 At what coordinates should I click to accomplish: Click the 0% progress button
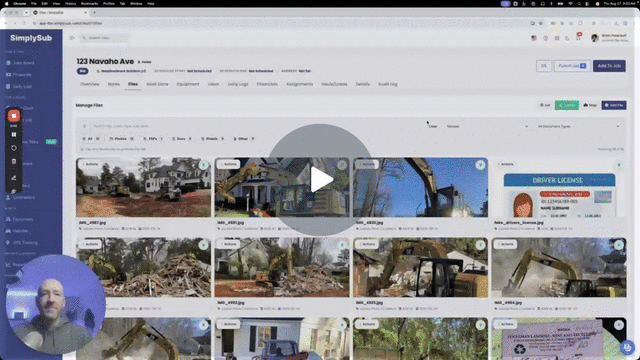[544, 66]
